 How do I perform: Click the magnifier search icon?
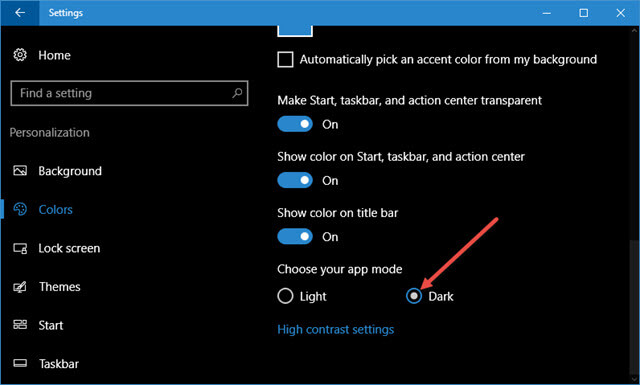(x=237, y=93)
